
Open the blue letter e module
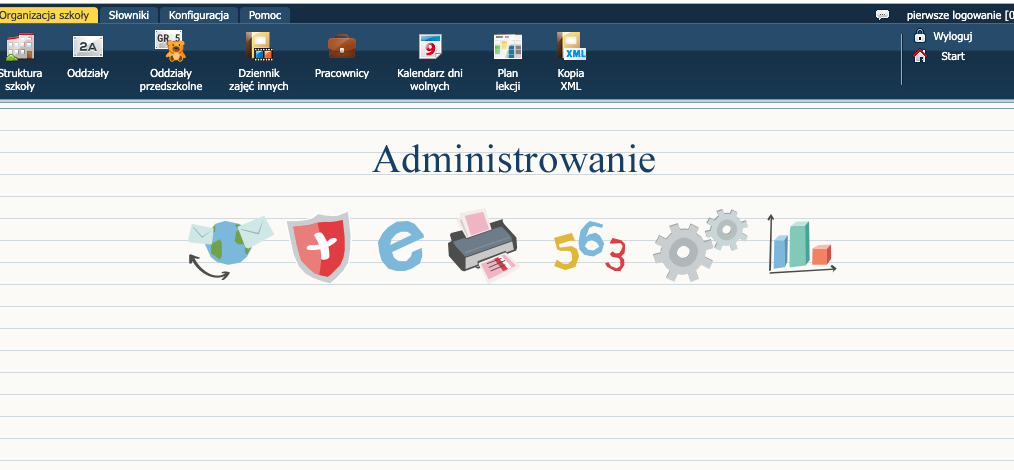(x=400, y=247)
